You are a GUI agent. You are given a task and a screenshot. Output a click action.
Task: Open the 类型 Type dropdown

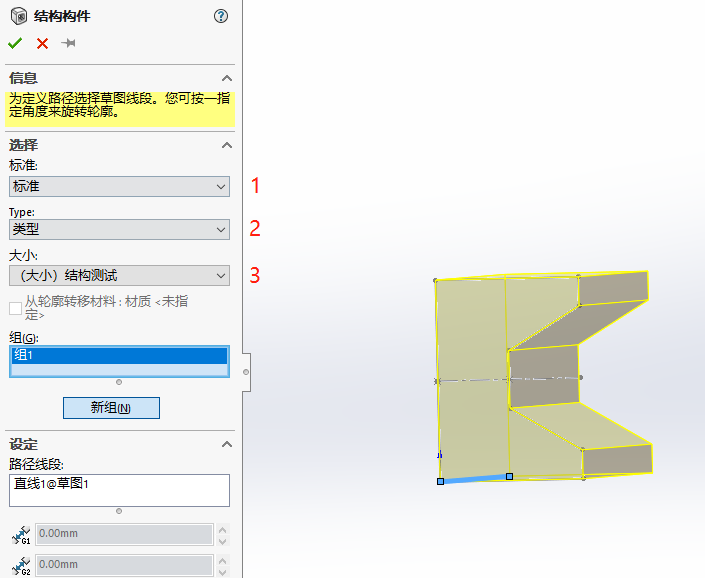pos(119,229)
